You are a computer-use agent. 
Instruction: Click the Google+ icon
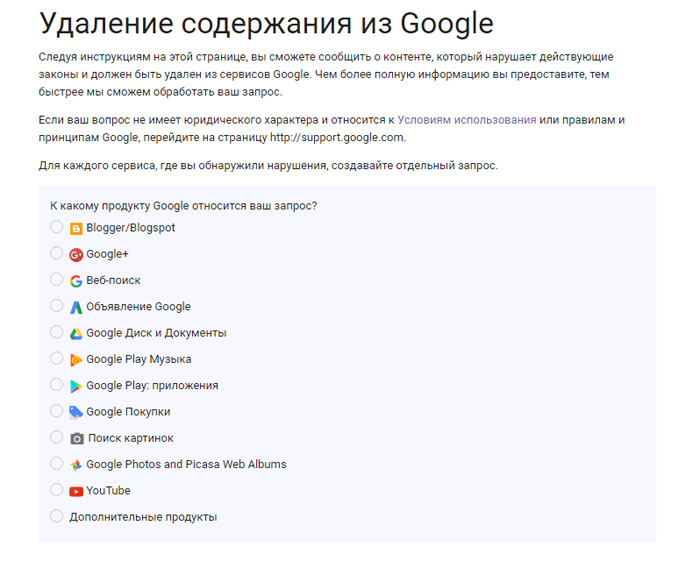click(76, 254)
